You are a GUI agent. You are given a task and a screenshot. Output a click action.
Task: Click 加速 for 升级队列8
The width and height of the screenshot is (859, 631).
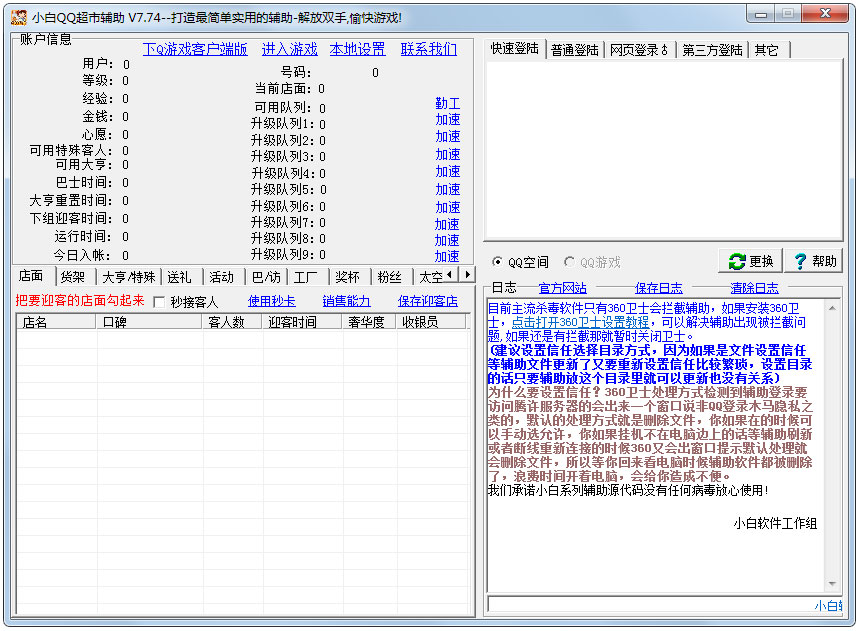(447, 240)
